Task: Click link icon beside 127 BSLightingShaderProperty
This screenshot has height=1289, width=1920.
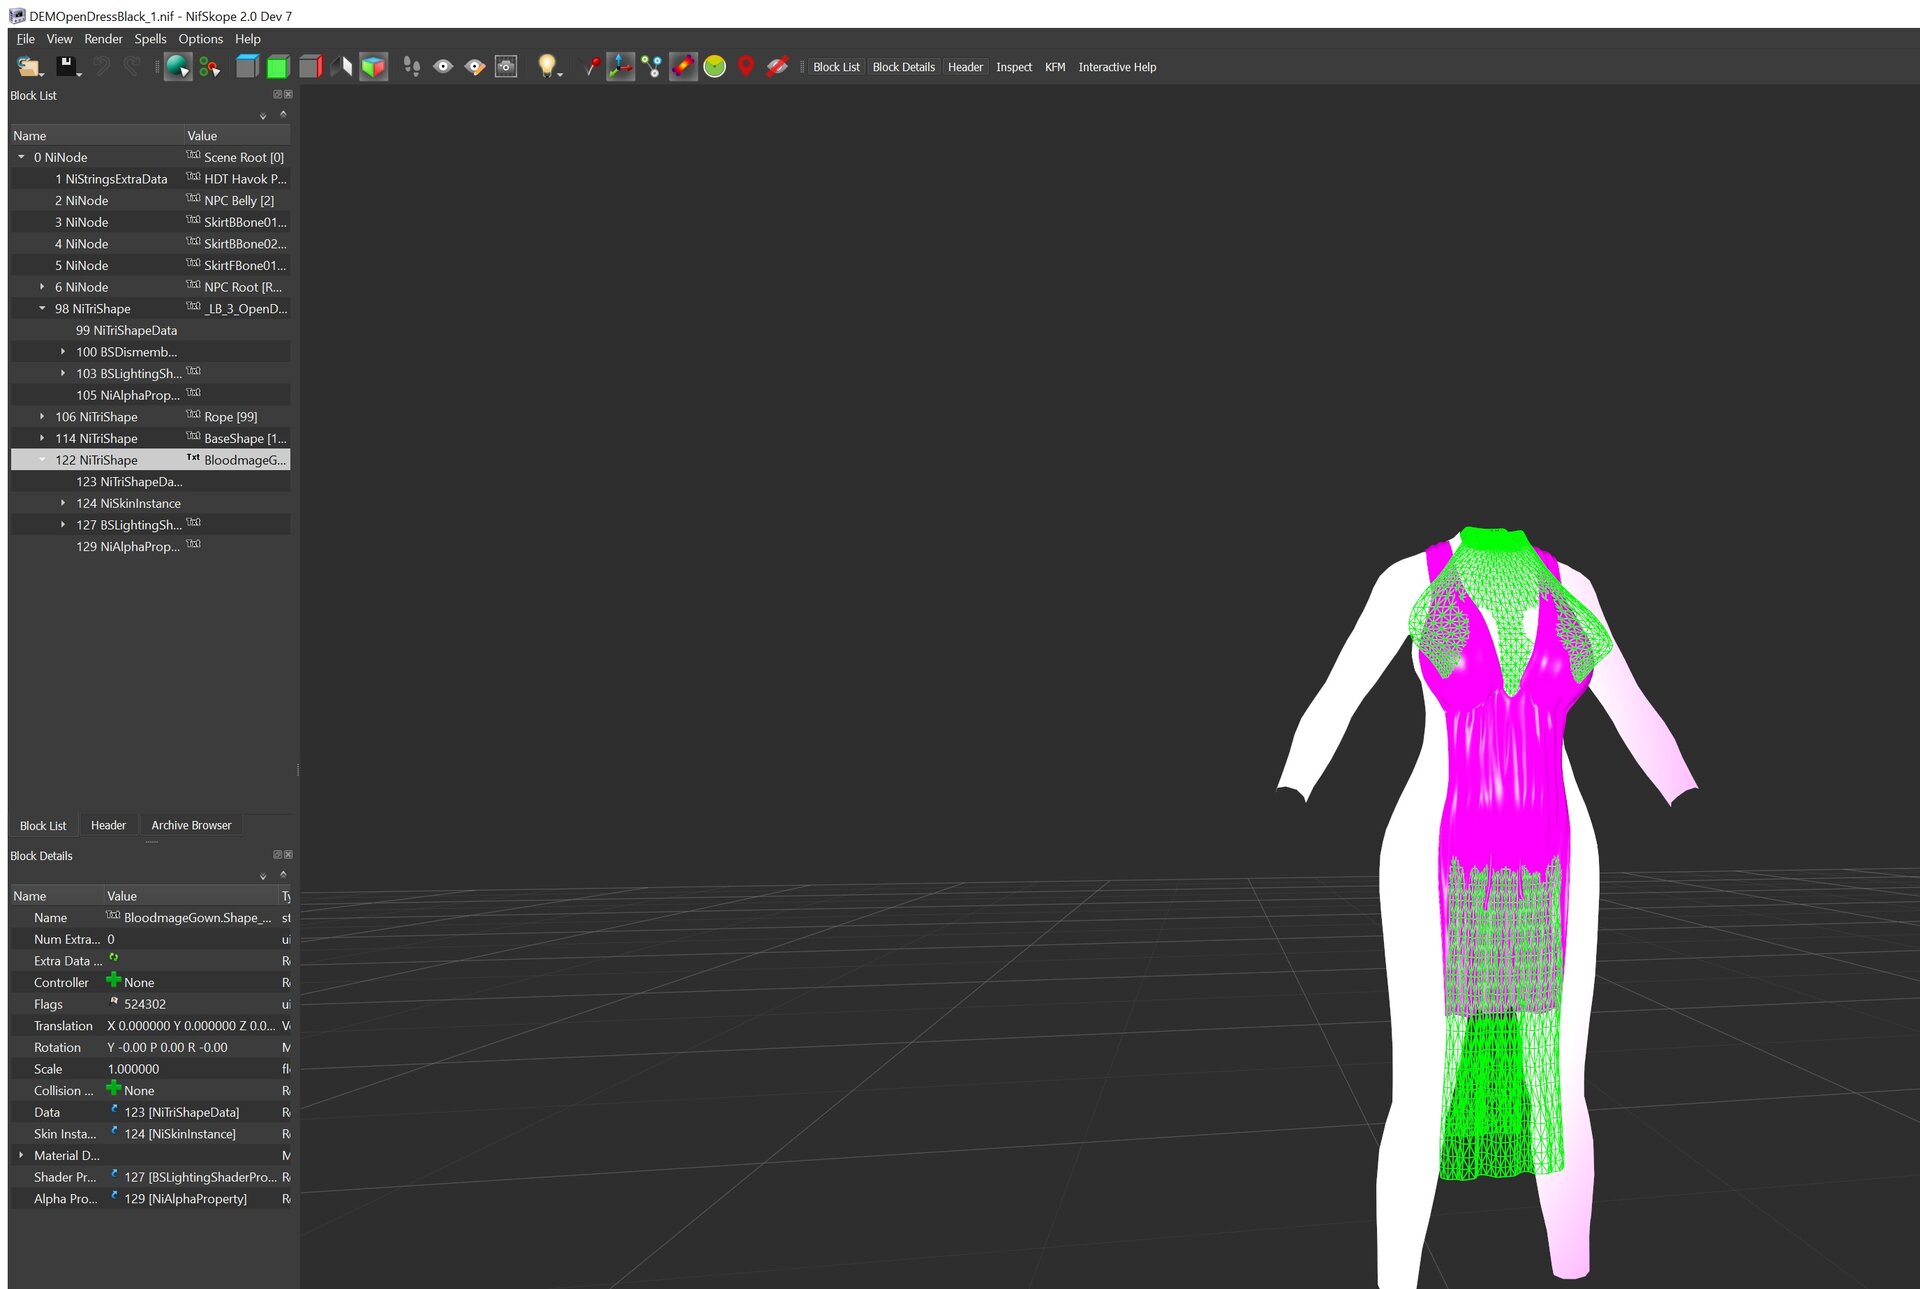Action: pos(114,1175)
